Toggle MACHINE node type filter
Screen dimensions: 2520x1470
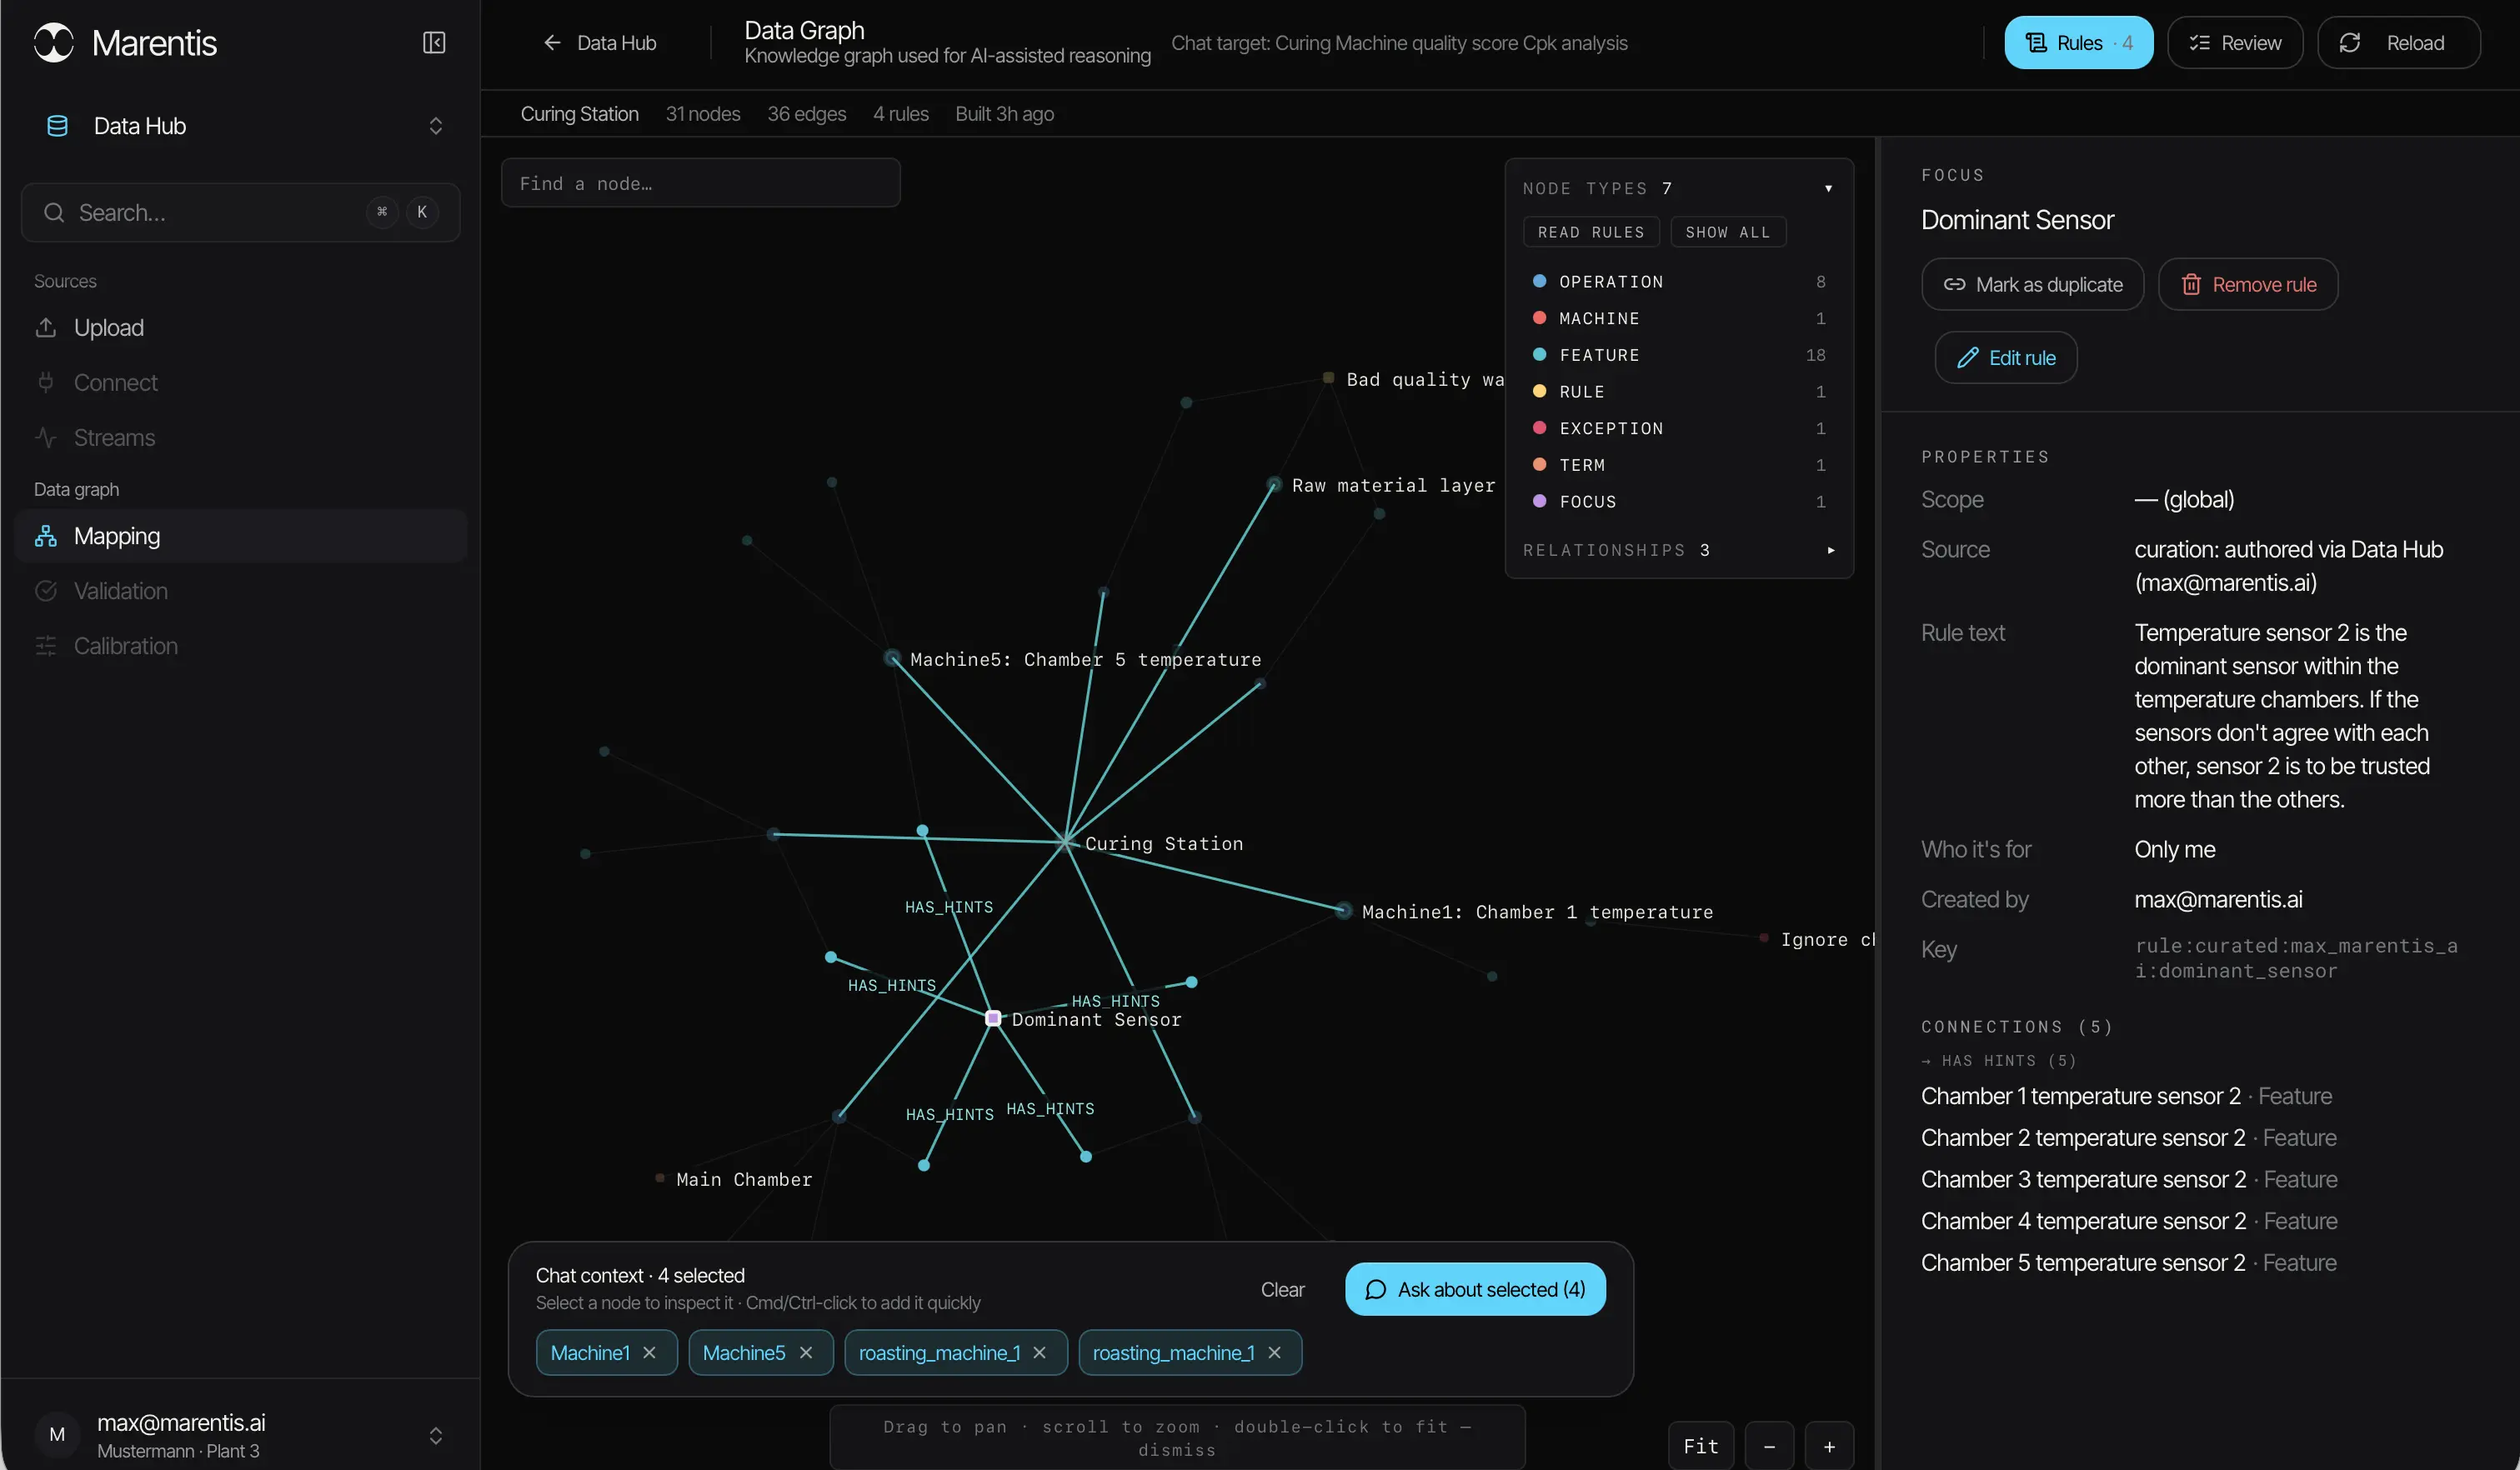tap(1679, 318)
